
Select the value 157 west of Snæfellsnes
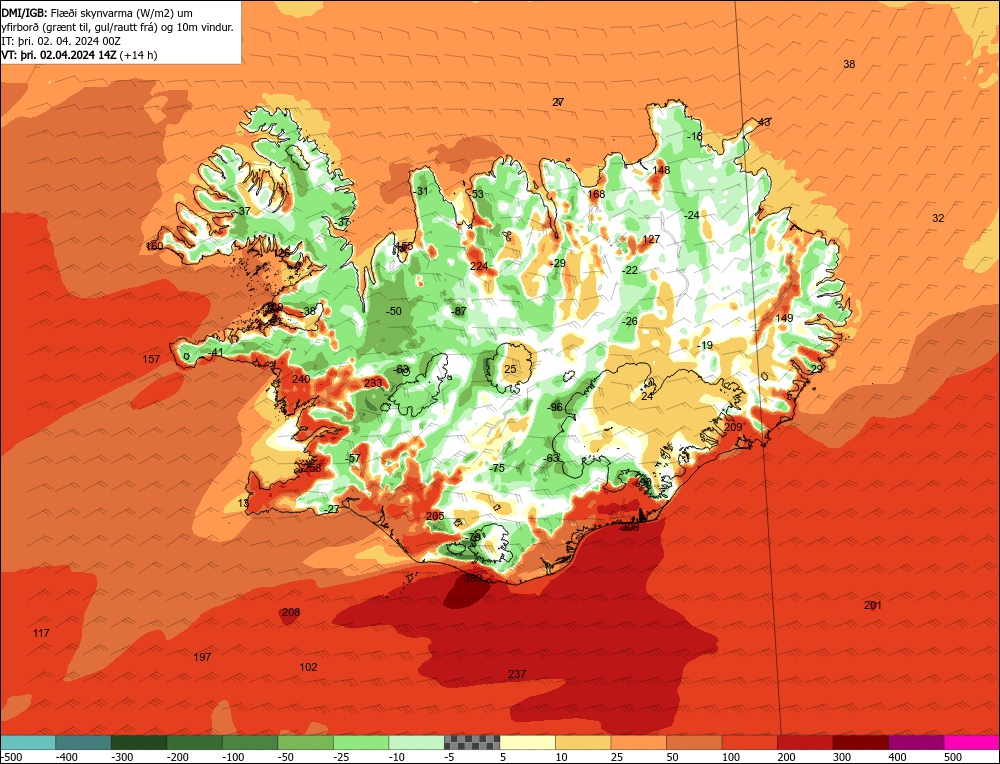click(151, 359)
